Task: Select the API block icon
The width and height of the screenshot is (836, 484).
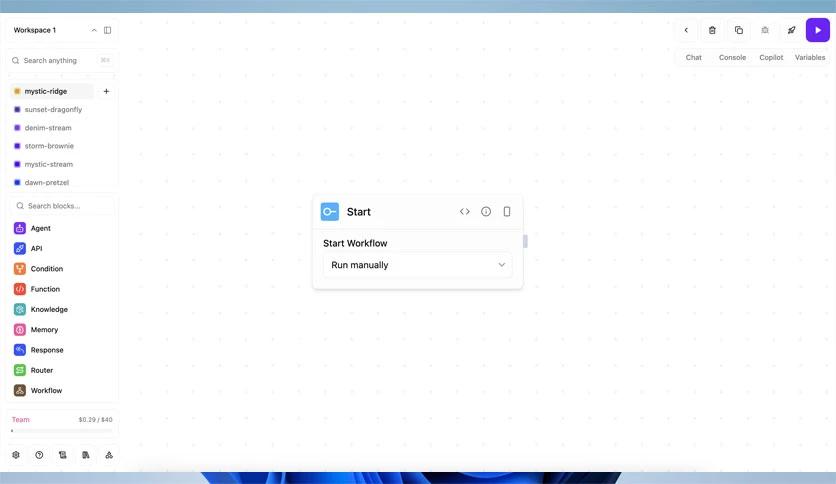Action: tap(20, 248)
